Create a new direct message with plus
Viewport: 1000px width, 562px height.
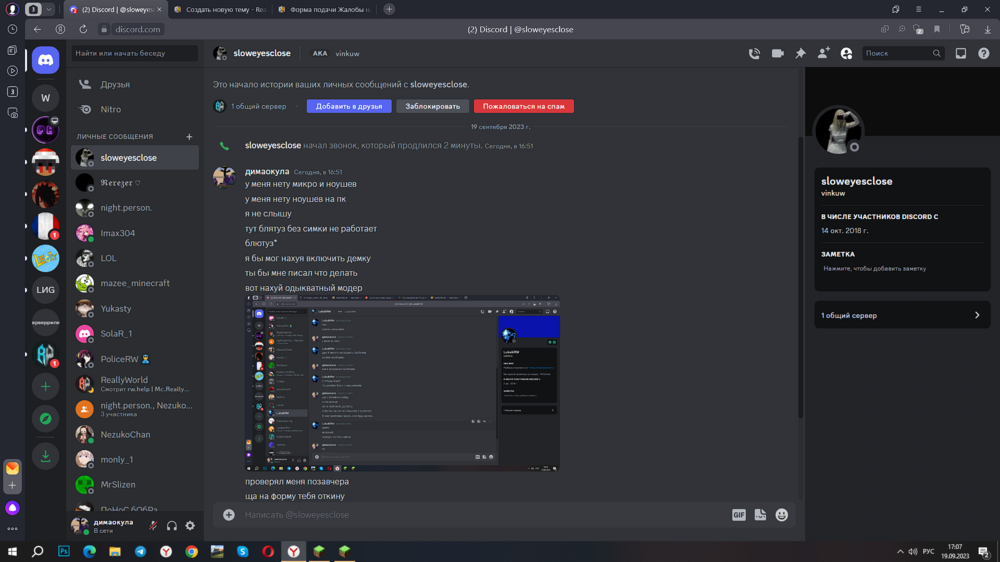(x=189, y=137)
